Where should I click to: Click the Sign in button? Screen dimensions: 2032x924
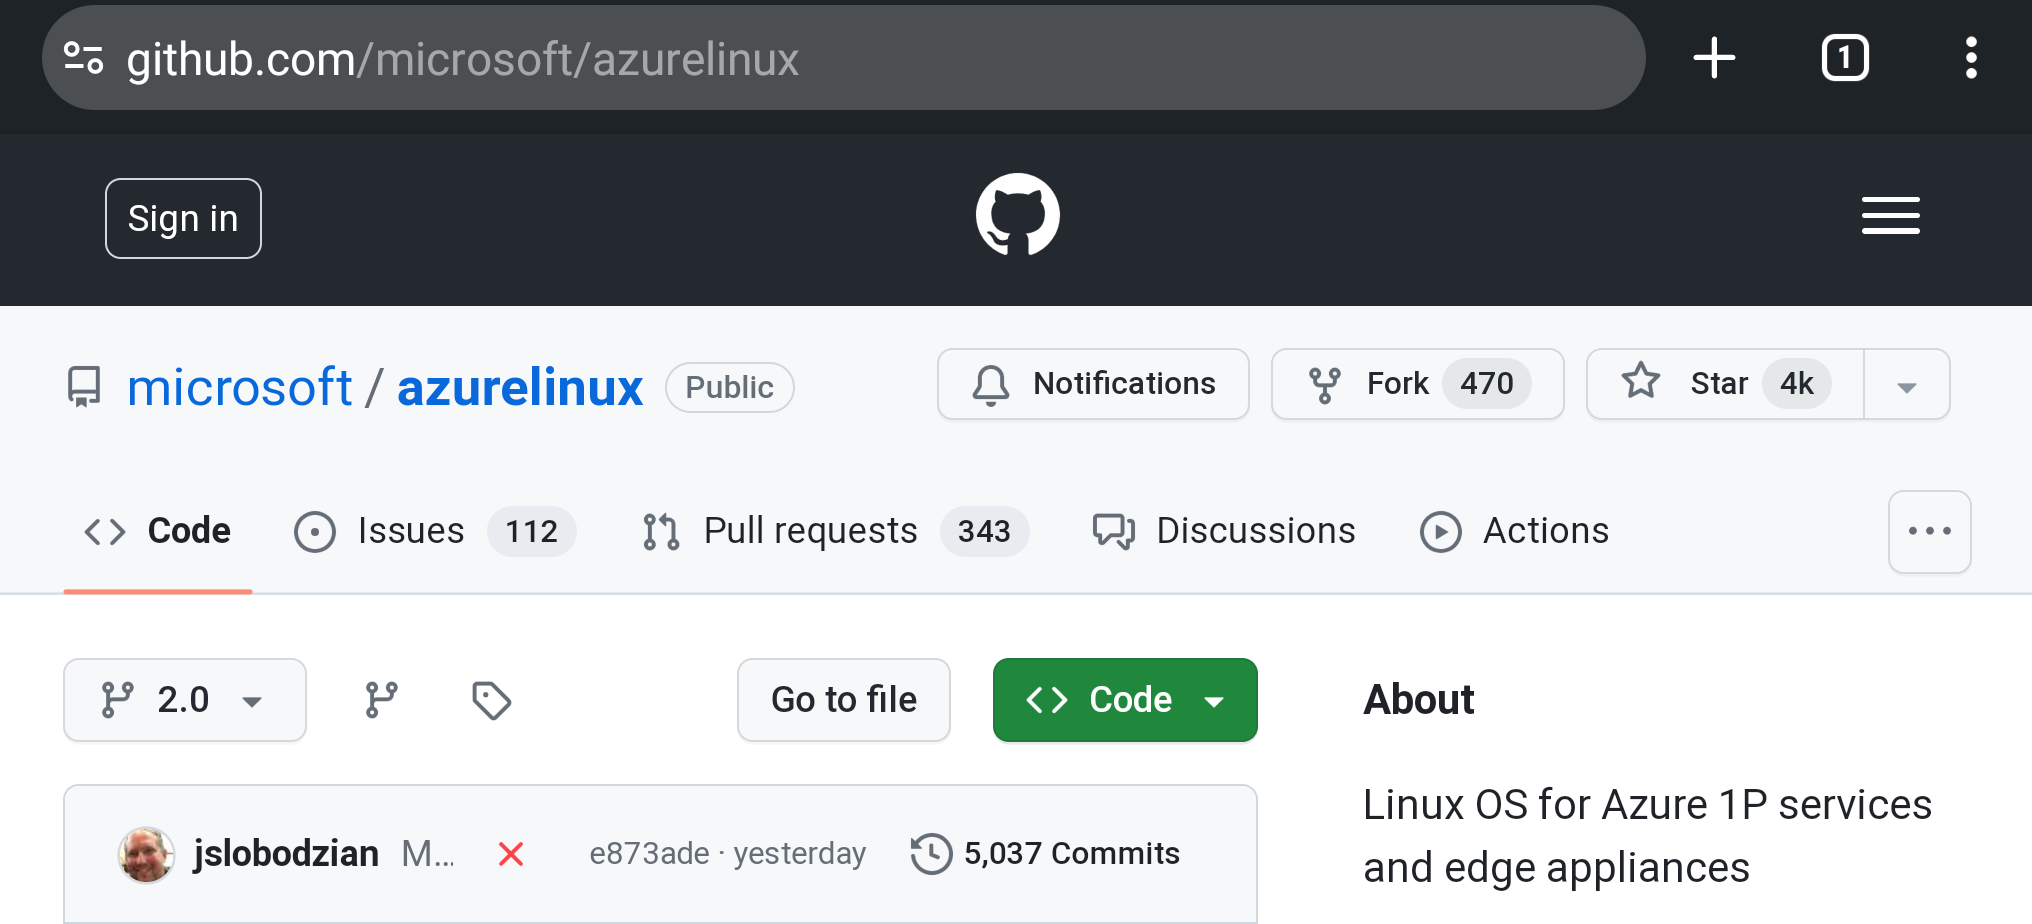[x=183, y=218]
